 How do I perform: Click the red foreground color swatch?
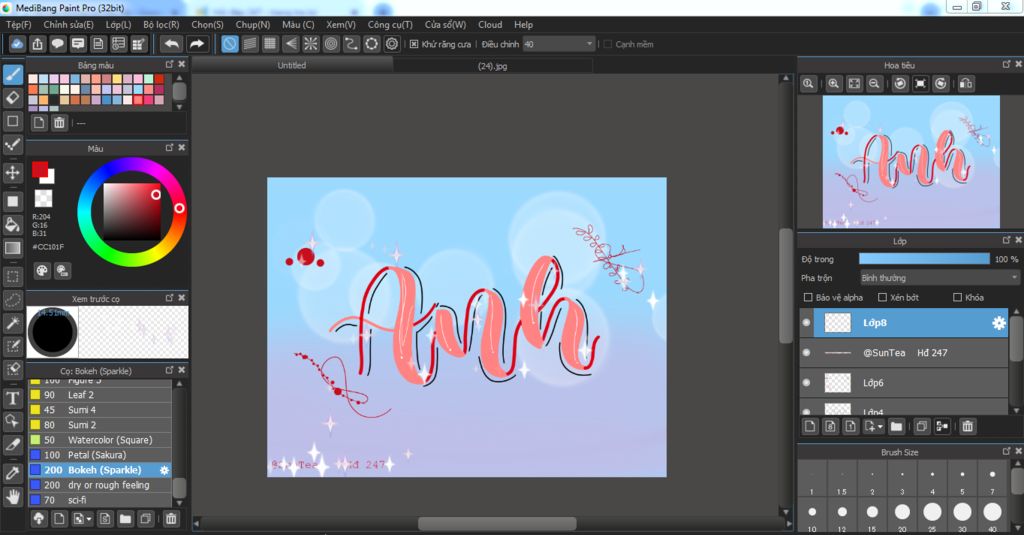(40, 169)
